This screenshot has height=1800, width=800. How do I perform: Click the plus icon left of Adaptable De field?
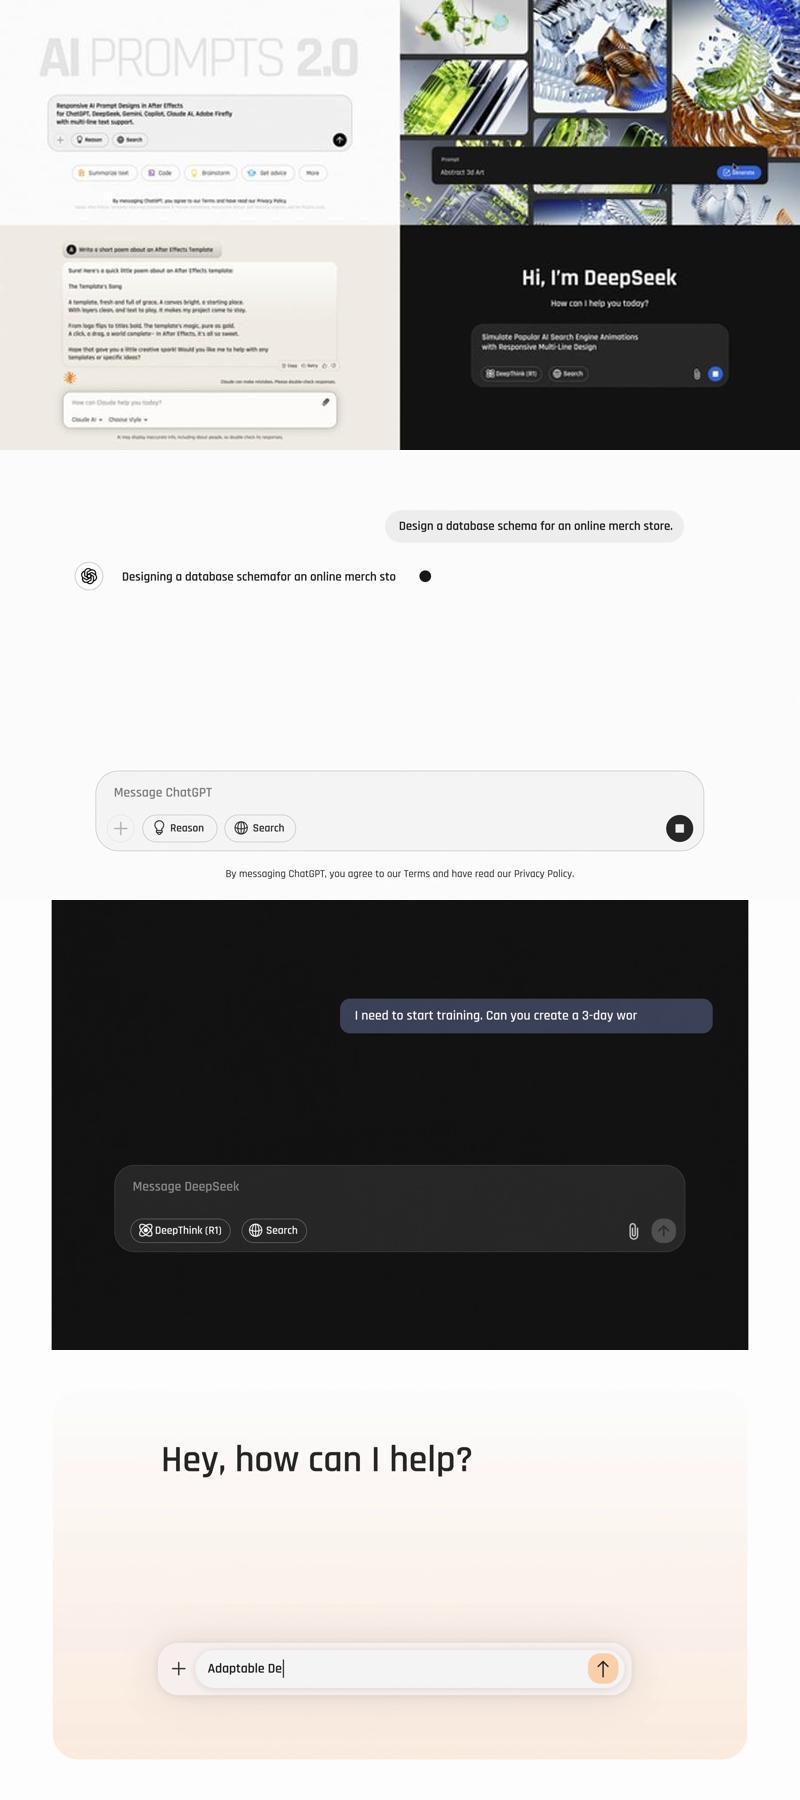pyautogui.click(x=178, y=1668)
